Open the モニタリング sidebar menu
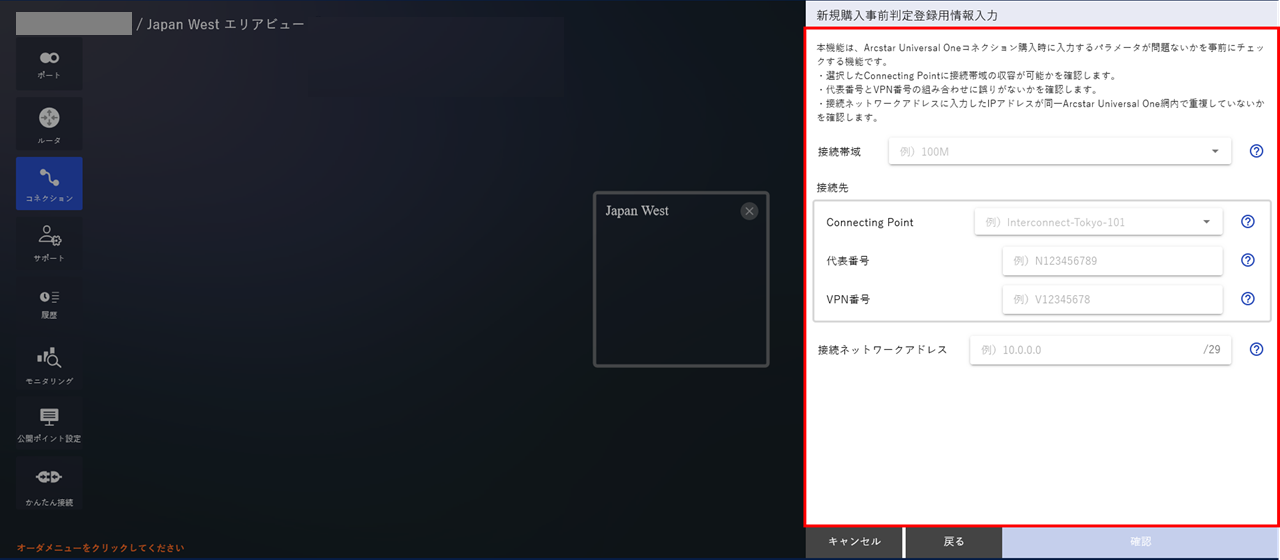The width and height of the screenshot is (1280, 560). click(49, 363)
